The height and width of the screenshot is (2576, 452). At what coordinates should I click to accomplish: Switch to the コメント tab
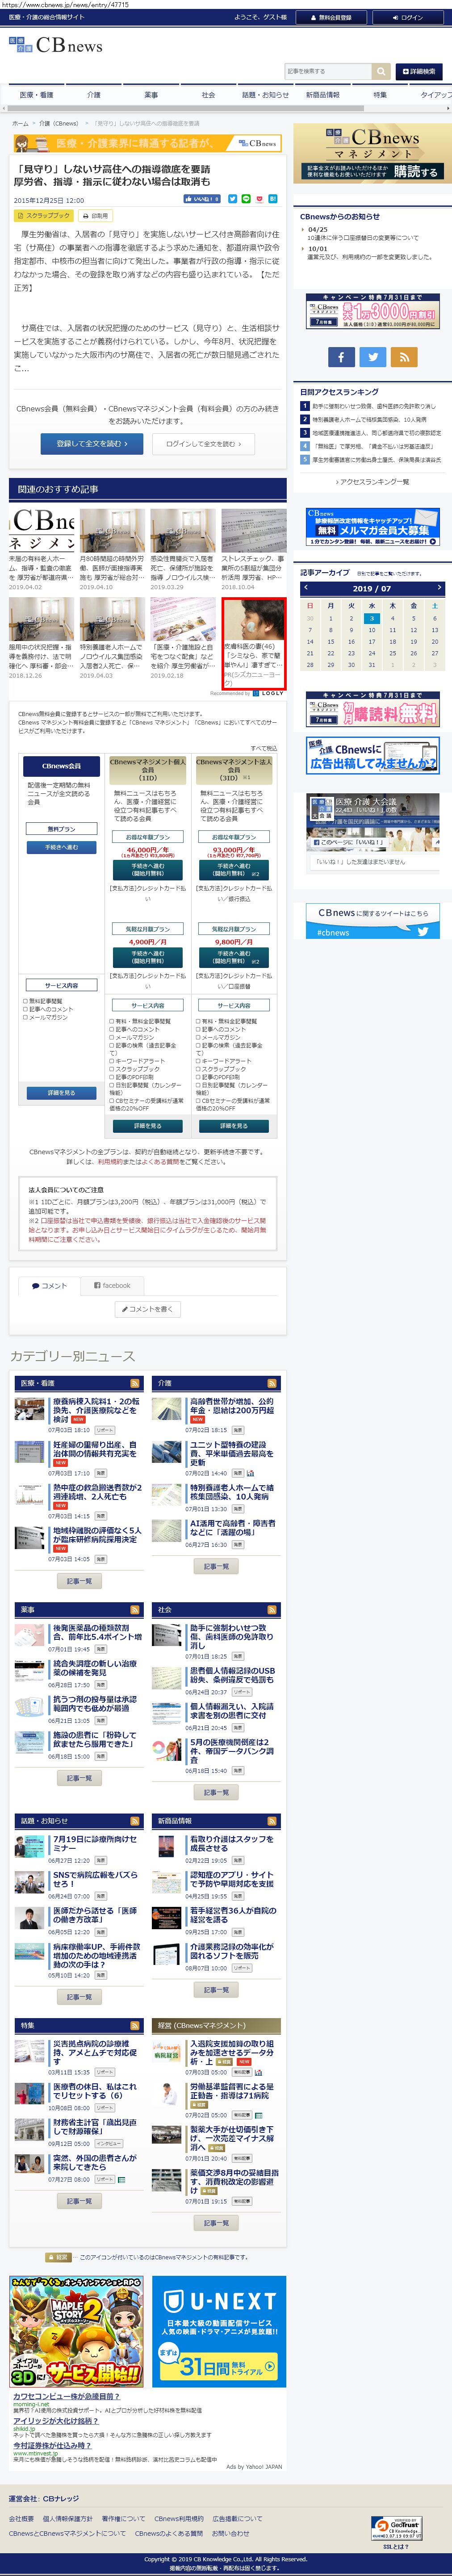(49, 1285)
